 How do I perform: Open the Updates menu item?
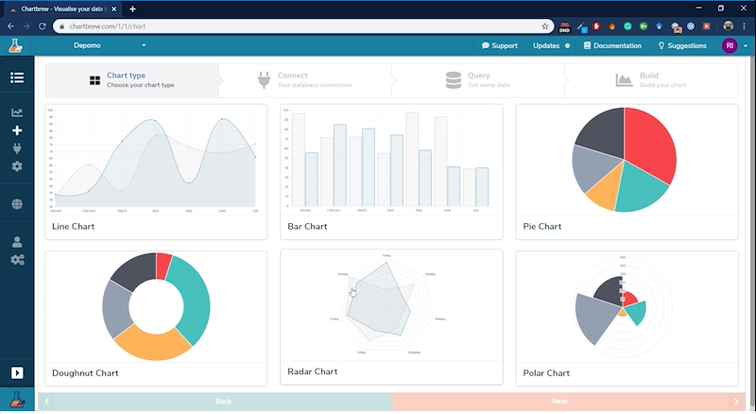click(550, 45)
